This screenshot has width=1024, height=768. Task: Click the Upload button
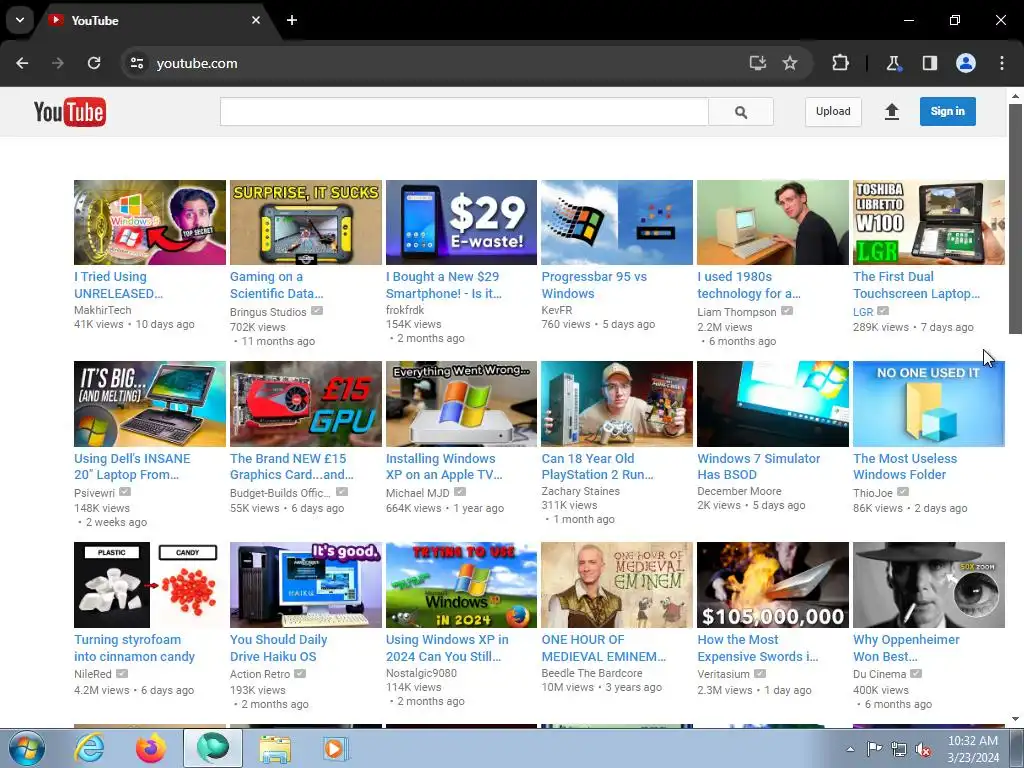[833, 112]
